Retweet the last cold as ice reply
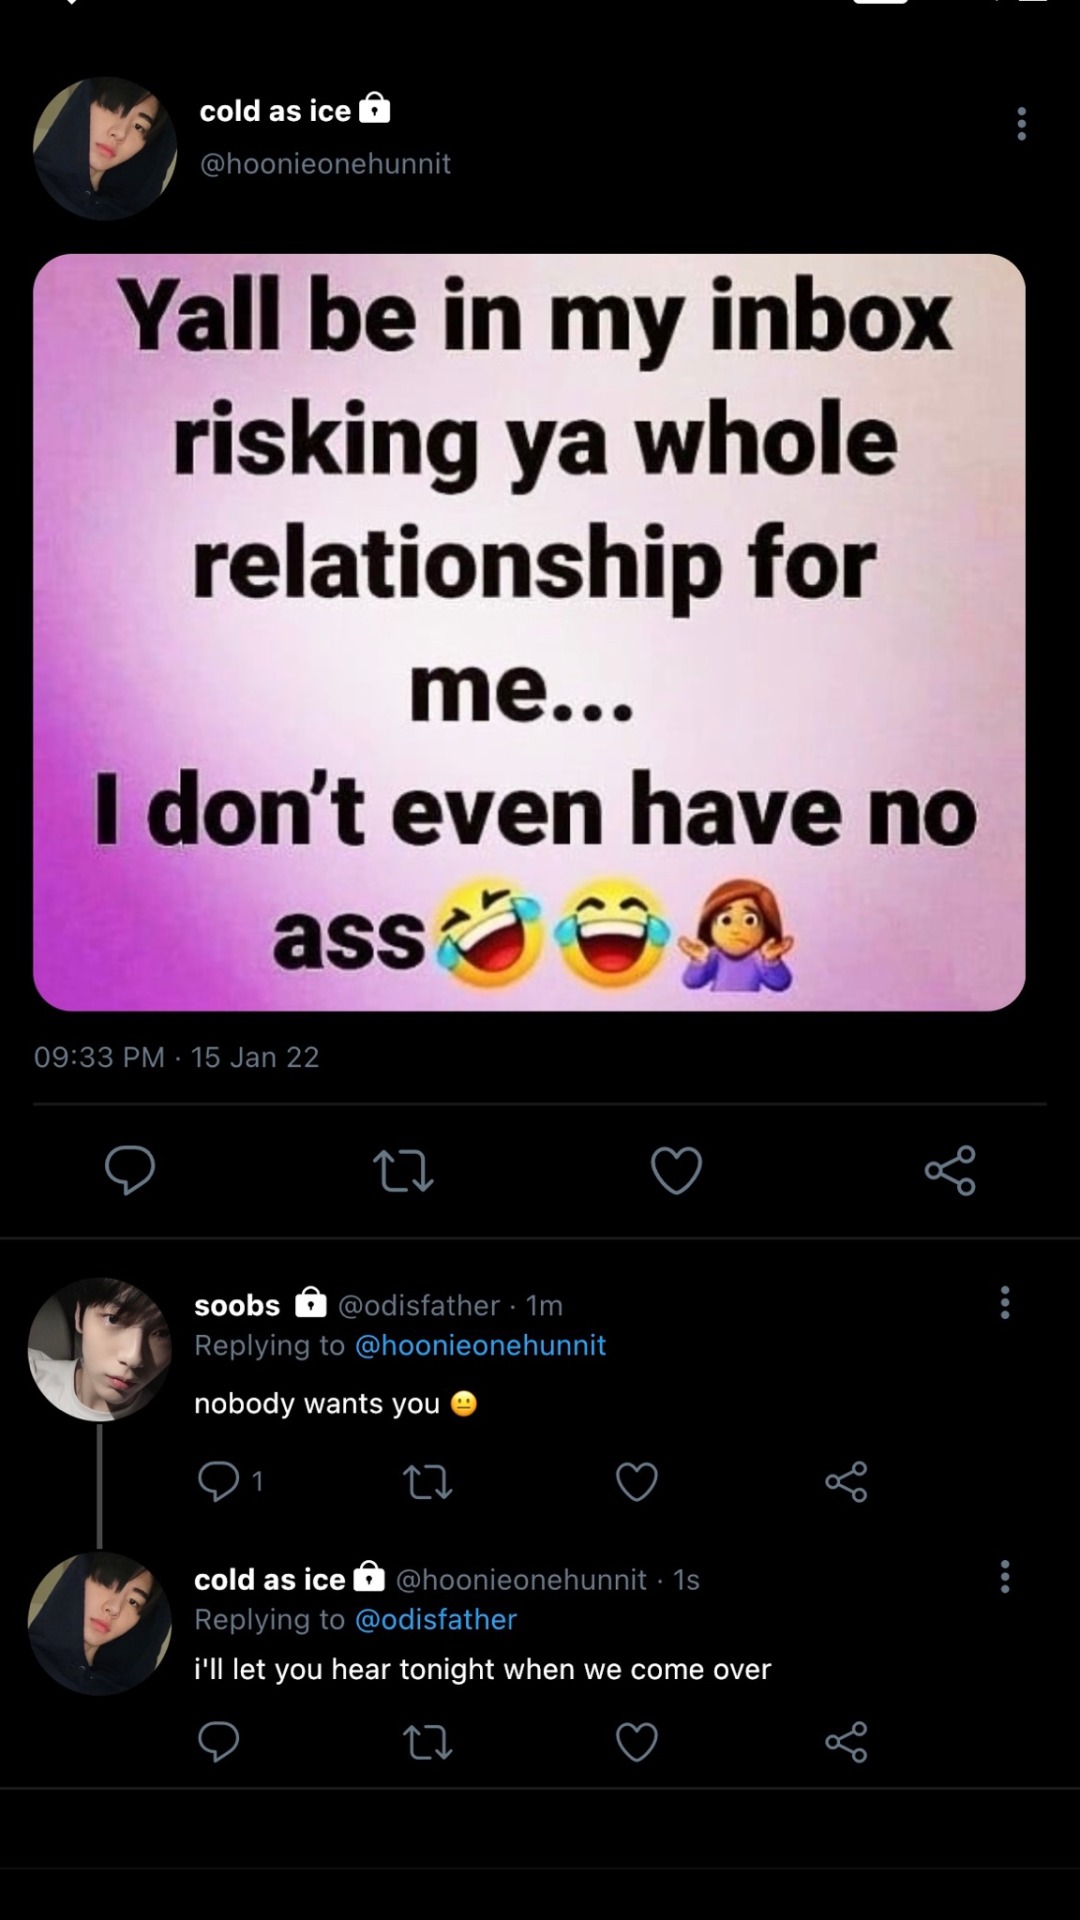The image size is (1080, 1920). pyautogui.click(x=427, y=1742)
